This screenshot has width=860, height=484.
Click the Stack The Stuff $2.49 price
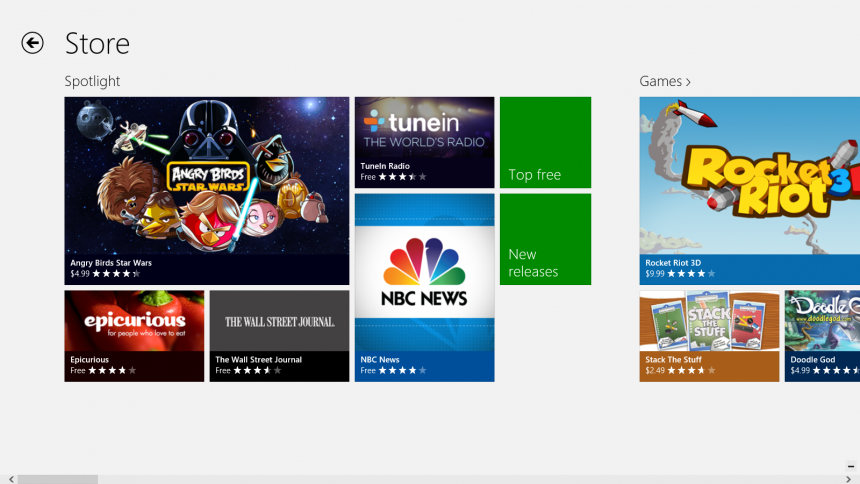pos(655,370)
